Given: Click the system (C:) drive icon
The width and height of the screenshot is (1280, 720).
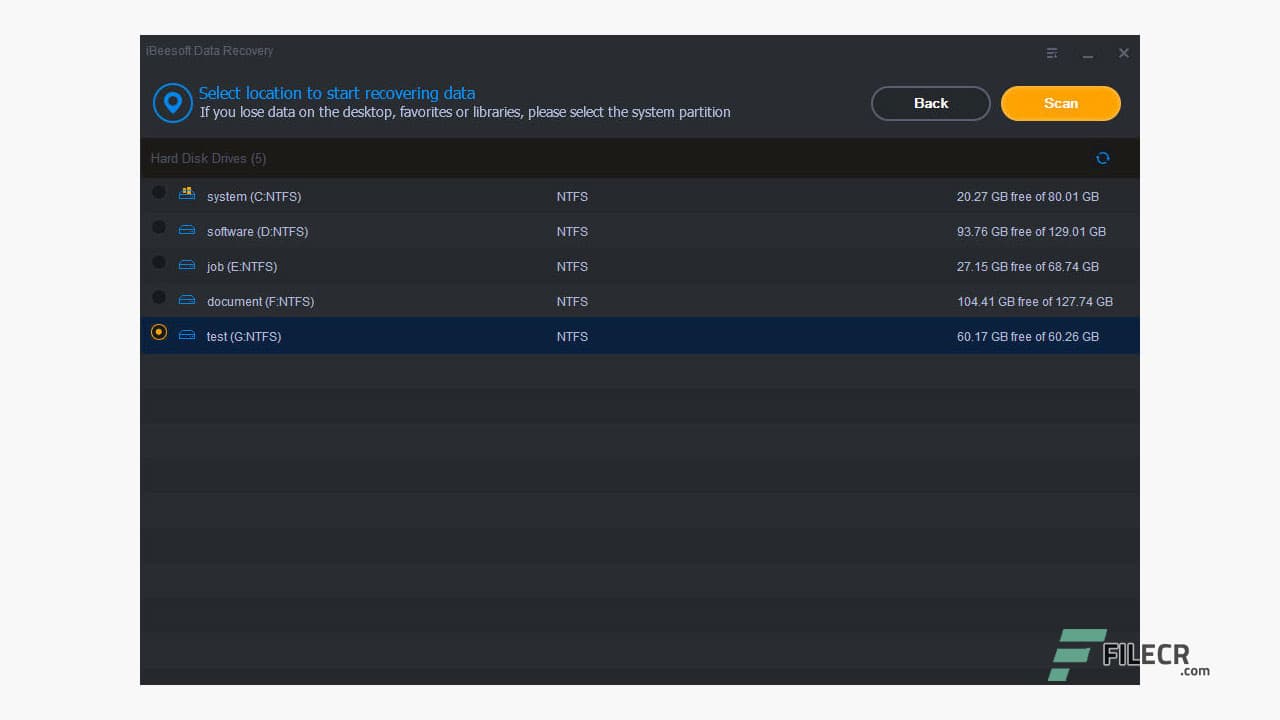Looking at the screenshot, I should [187, 195].
